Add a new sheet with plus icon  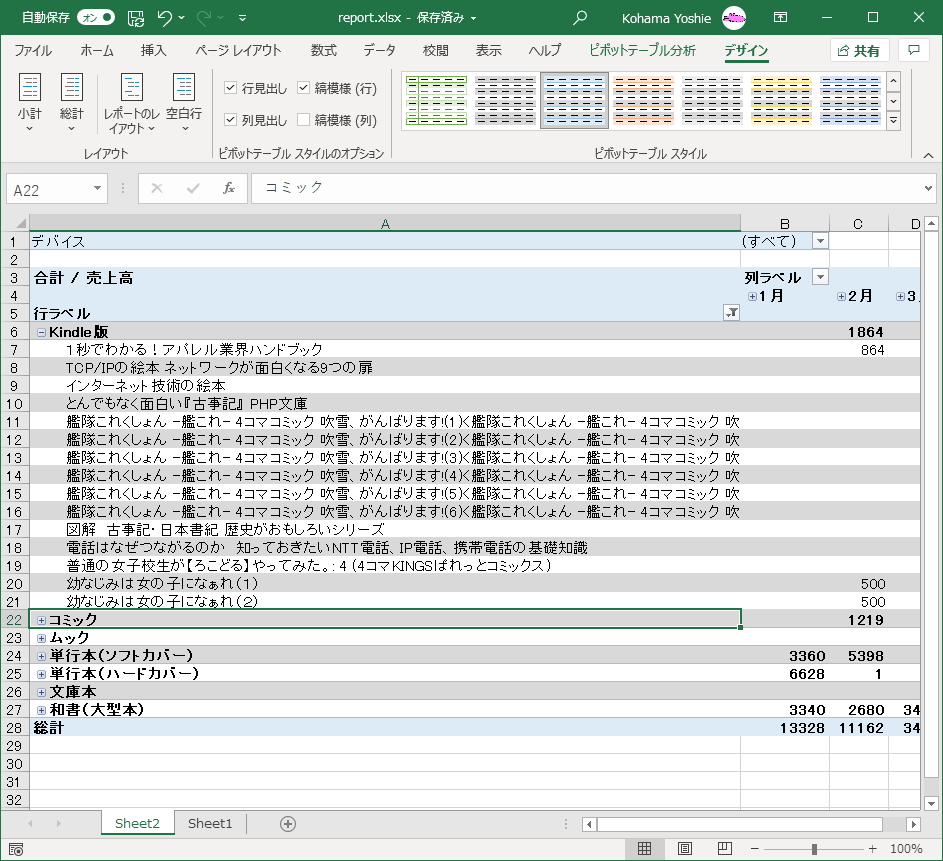tap(287, 824)
